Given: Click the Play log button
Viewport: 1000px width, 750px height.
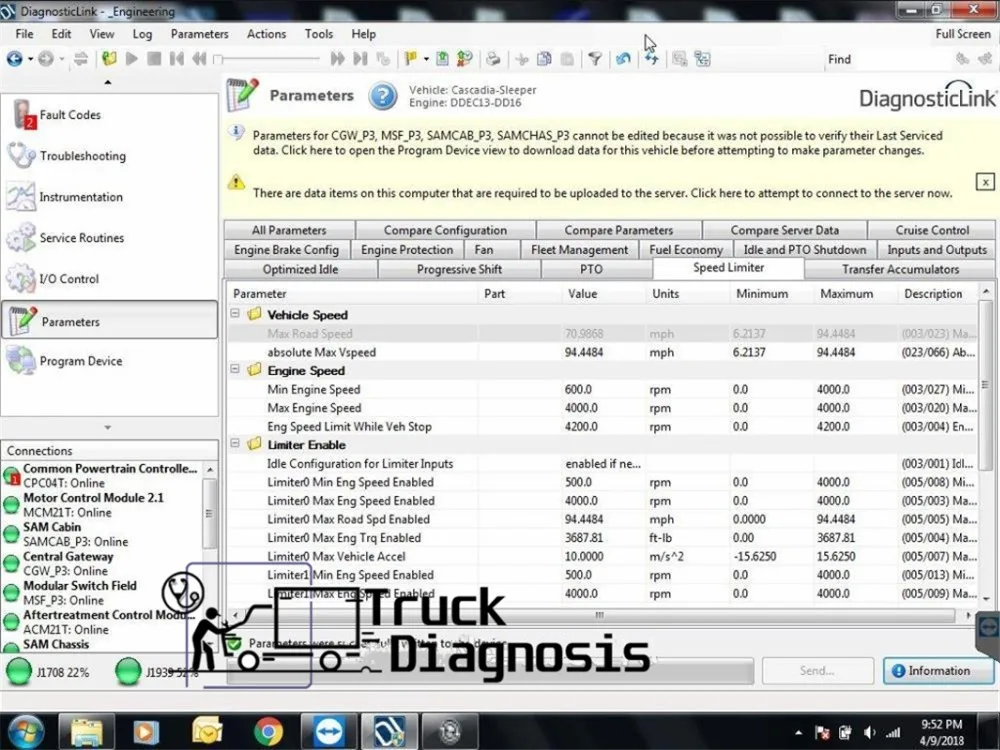Looking at the screenshot, I should 131,59.
